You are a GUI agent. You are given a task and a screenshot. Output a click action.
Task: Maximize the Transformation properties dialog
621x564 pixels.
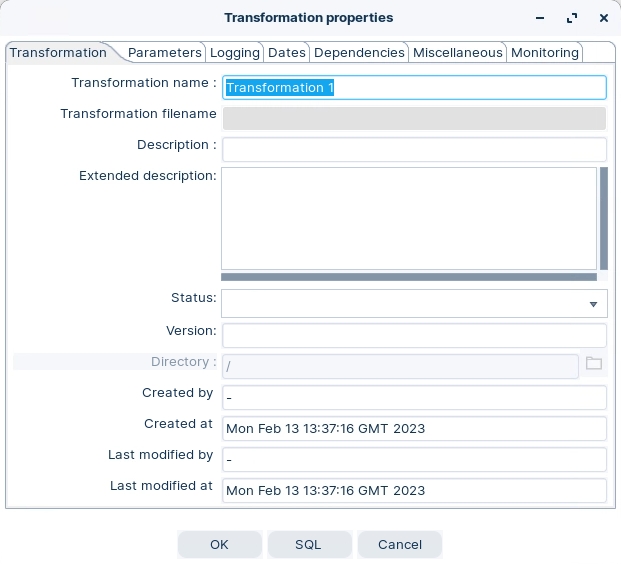pos(572,18)
